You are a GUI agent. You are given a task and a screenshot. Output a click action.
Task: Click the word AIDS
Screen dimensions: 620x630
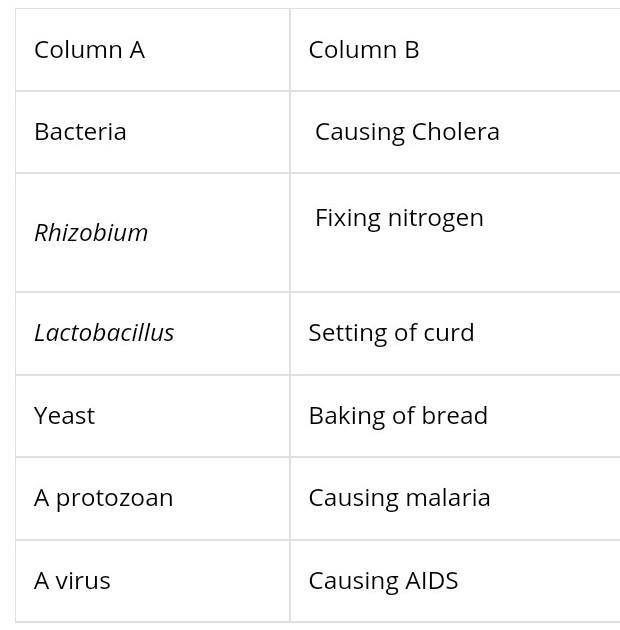(x=430, y=581)
